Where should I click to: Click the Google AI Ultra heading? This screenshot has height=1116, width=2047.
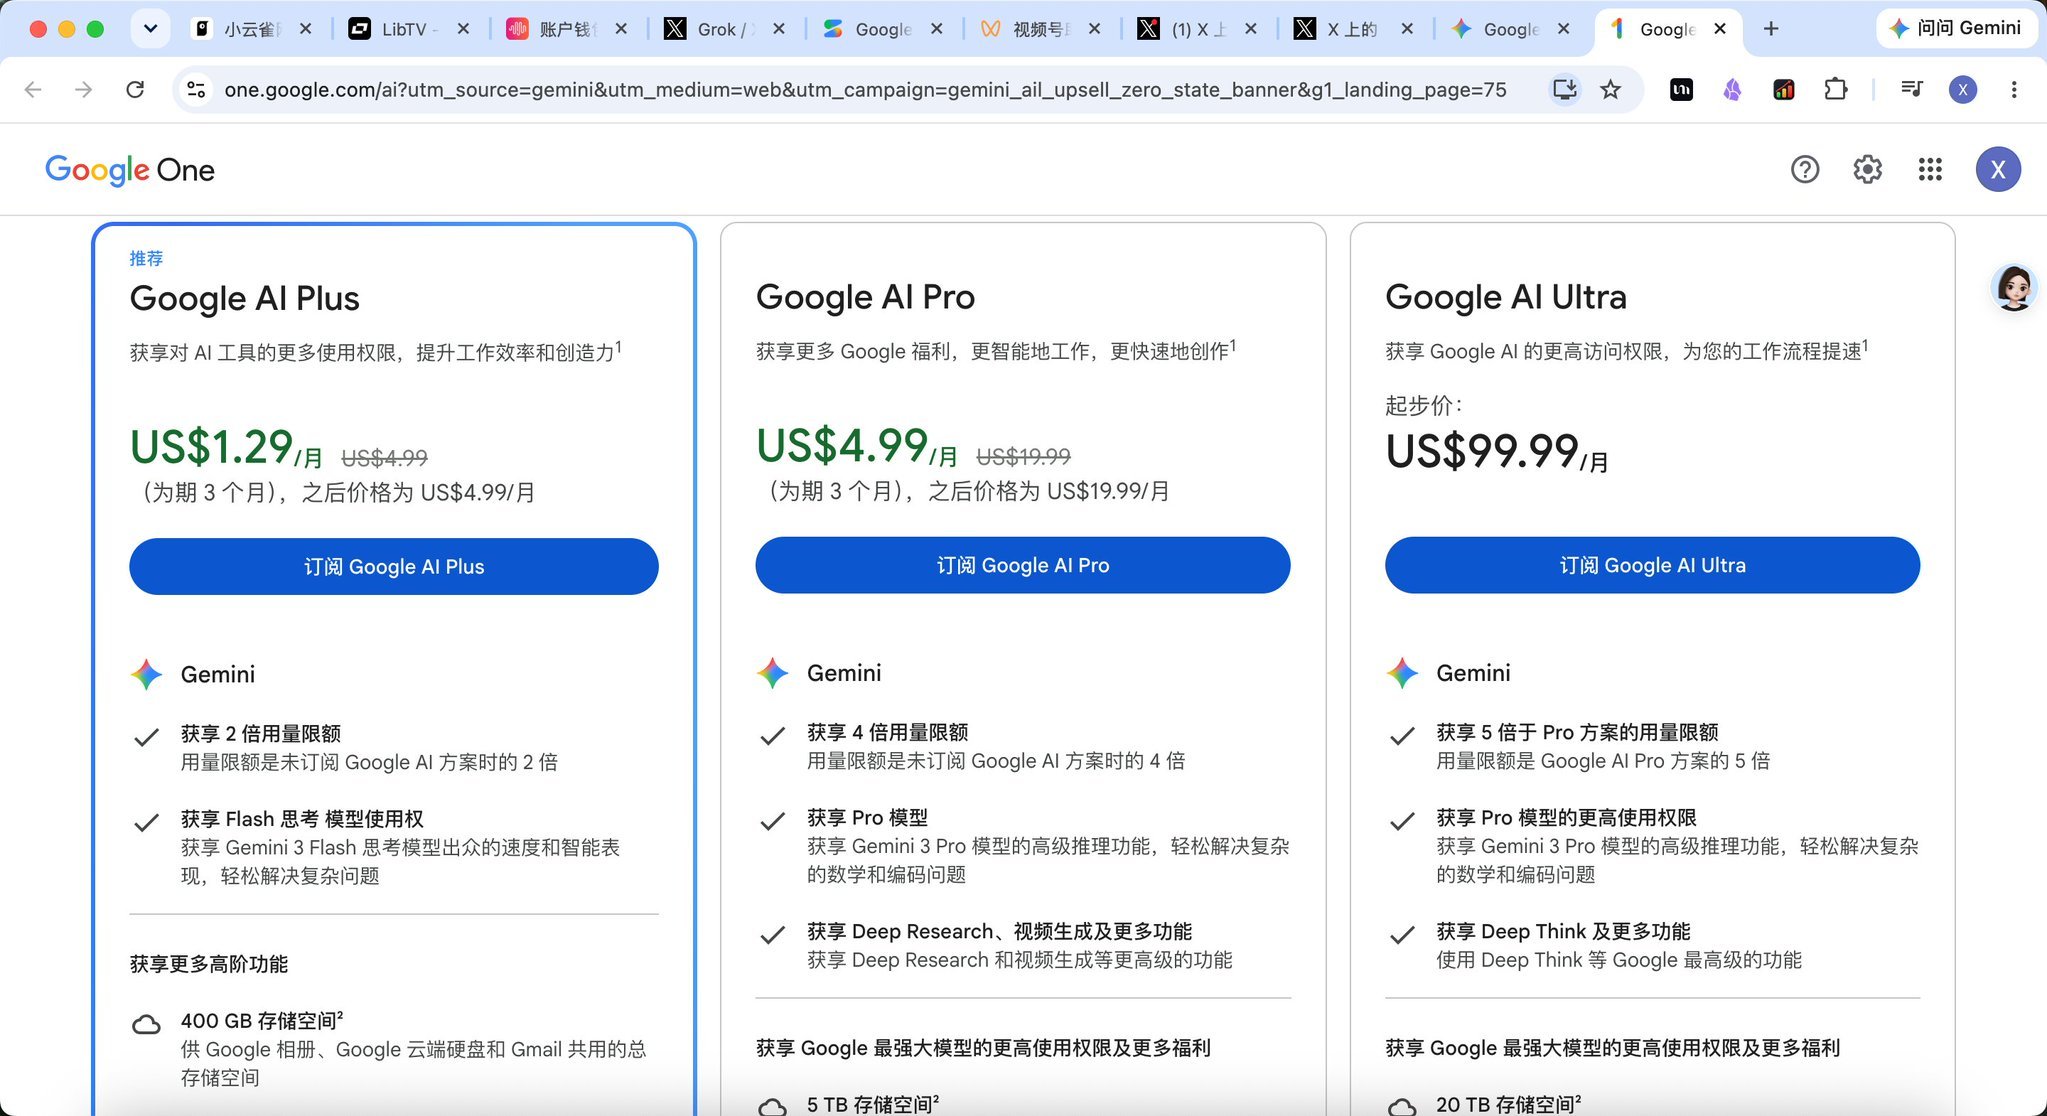[x=1505, y=297]
